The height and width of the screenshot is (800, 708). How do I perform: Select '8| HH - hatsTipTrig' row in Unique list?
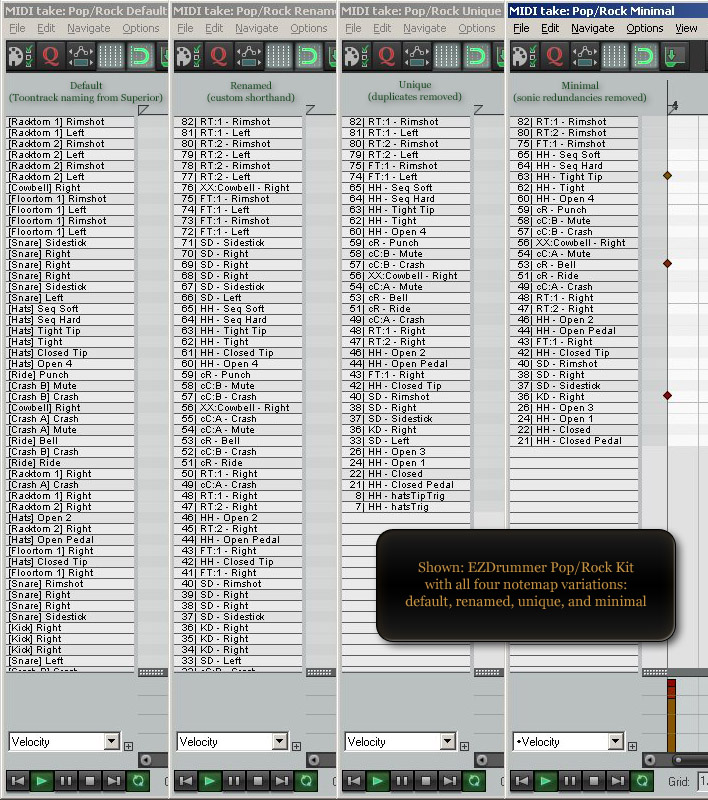[x=406, y=496]
